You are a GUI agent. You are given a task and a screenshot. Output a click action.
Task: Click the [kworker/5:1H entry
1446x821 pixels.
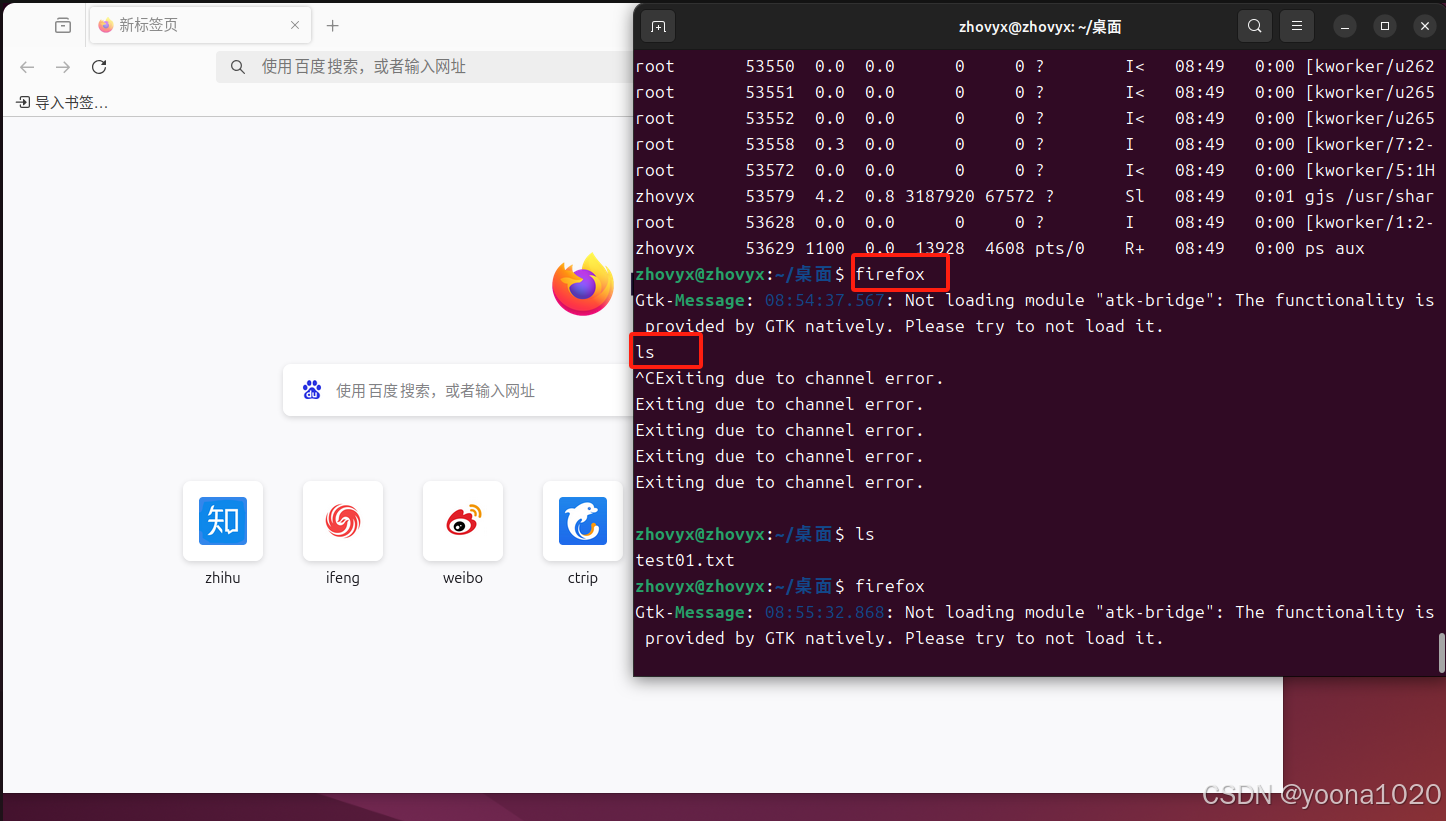tap(1369, 170)
